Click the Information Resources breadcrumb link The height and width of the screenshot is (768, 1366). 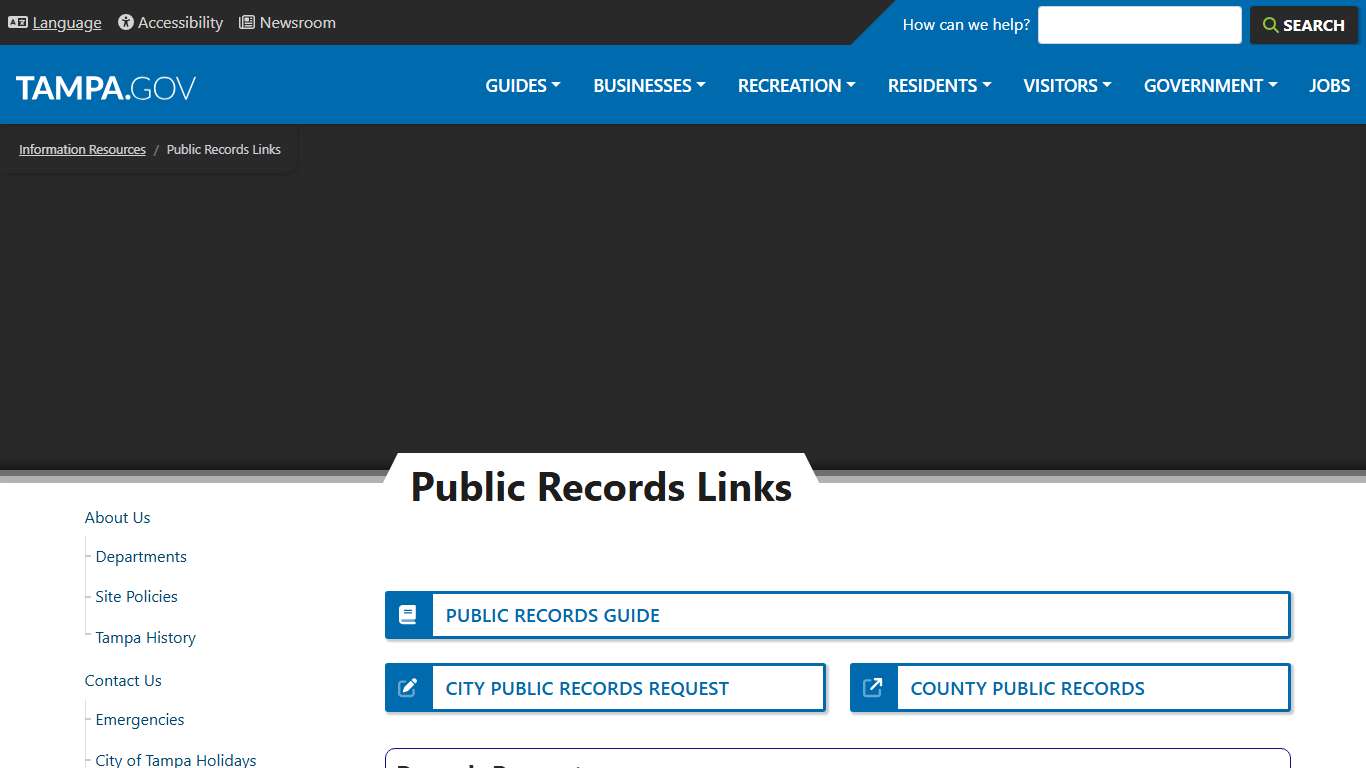[82, 149]
